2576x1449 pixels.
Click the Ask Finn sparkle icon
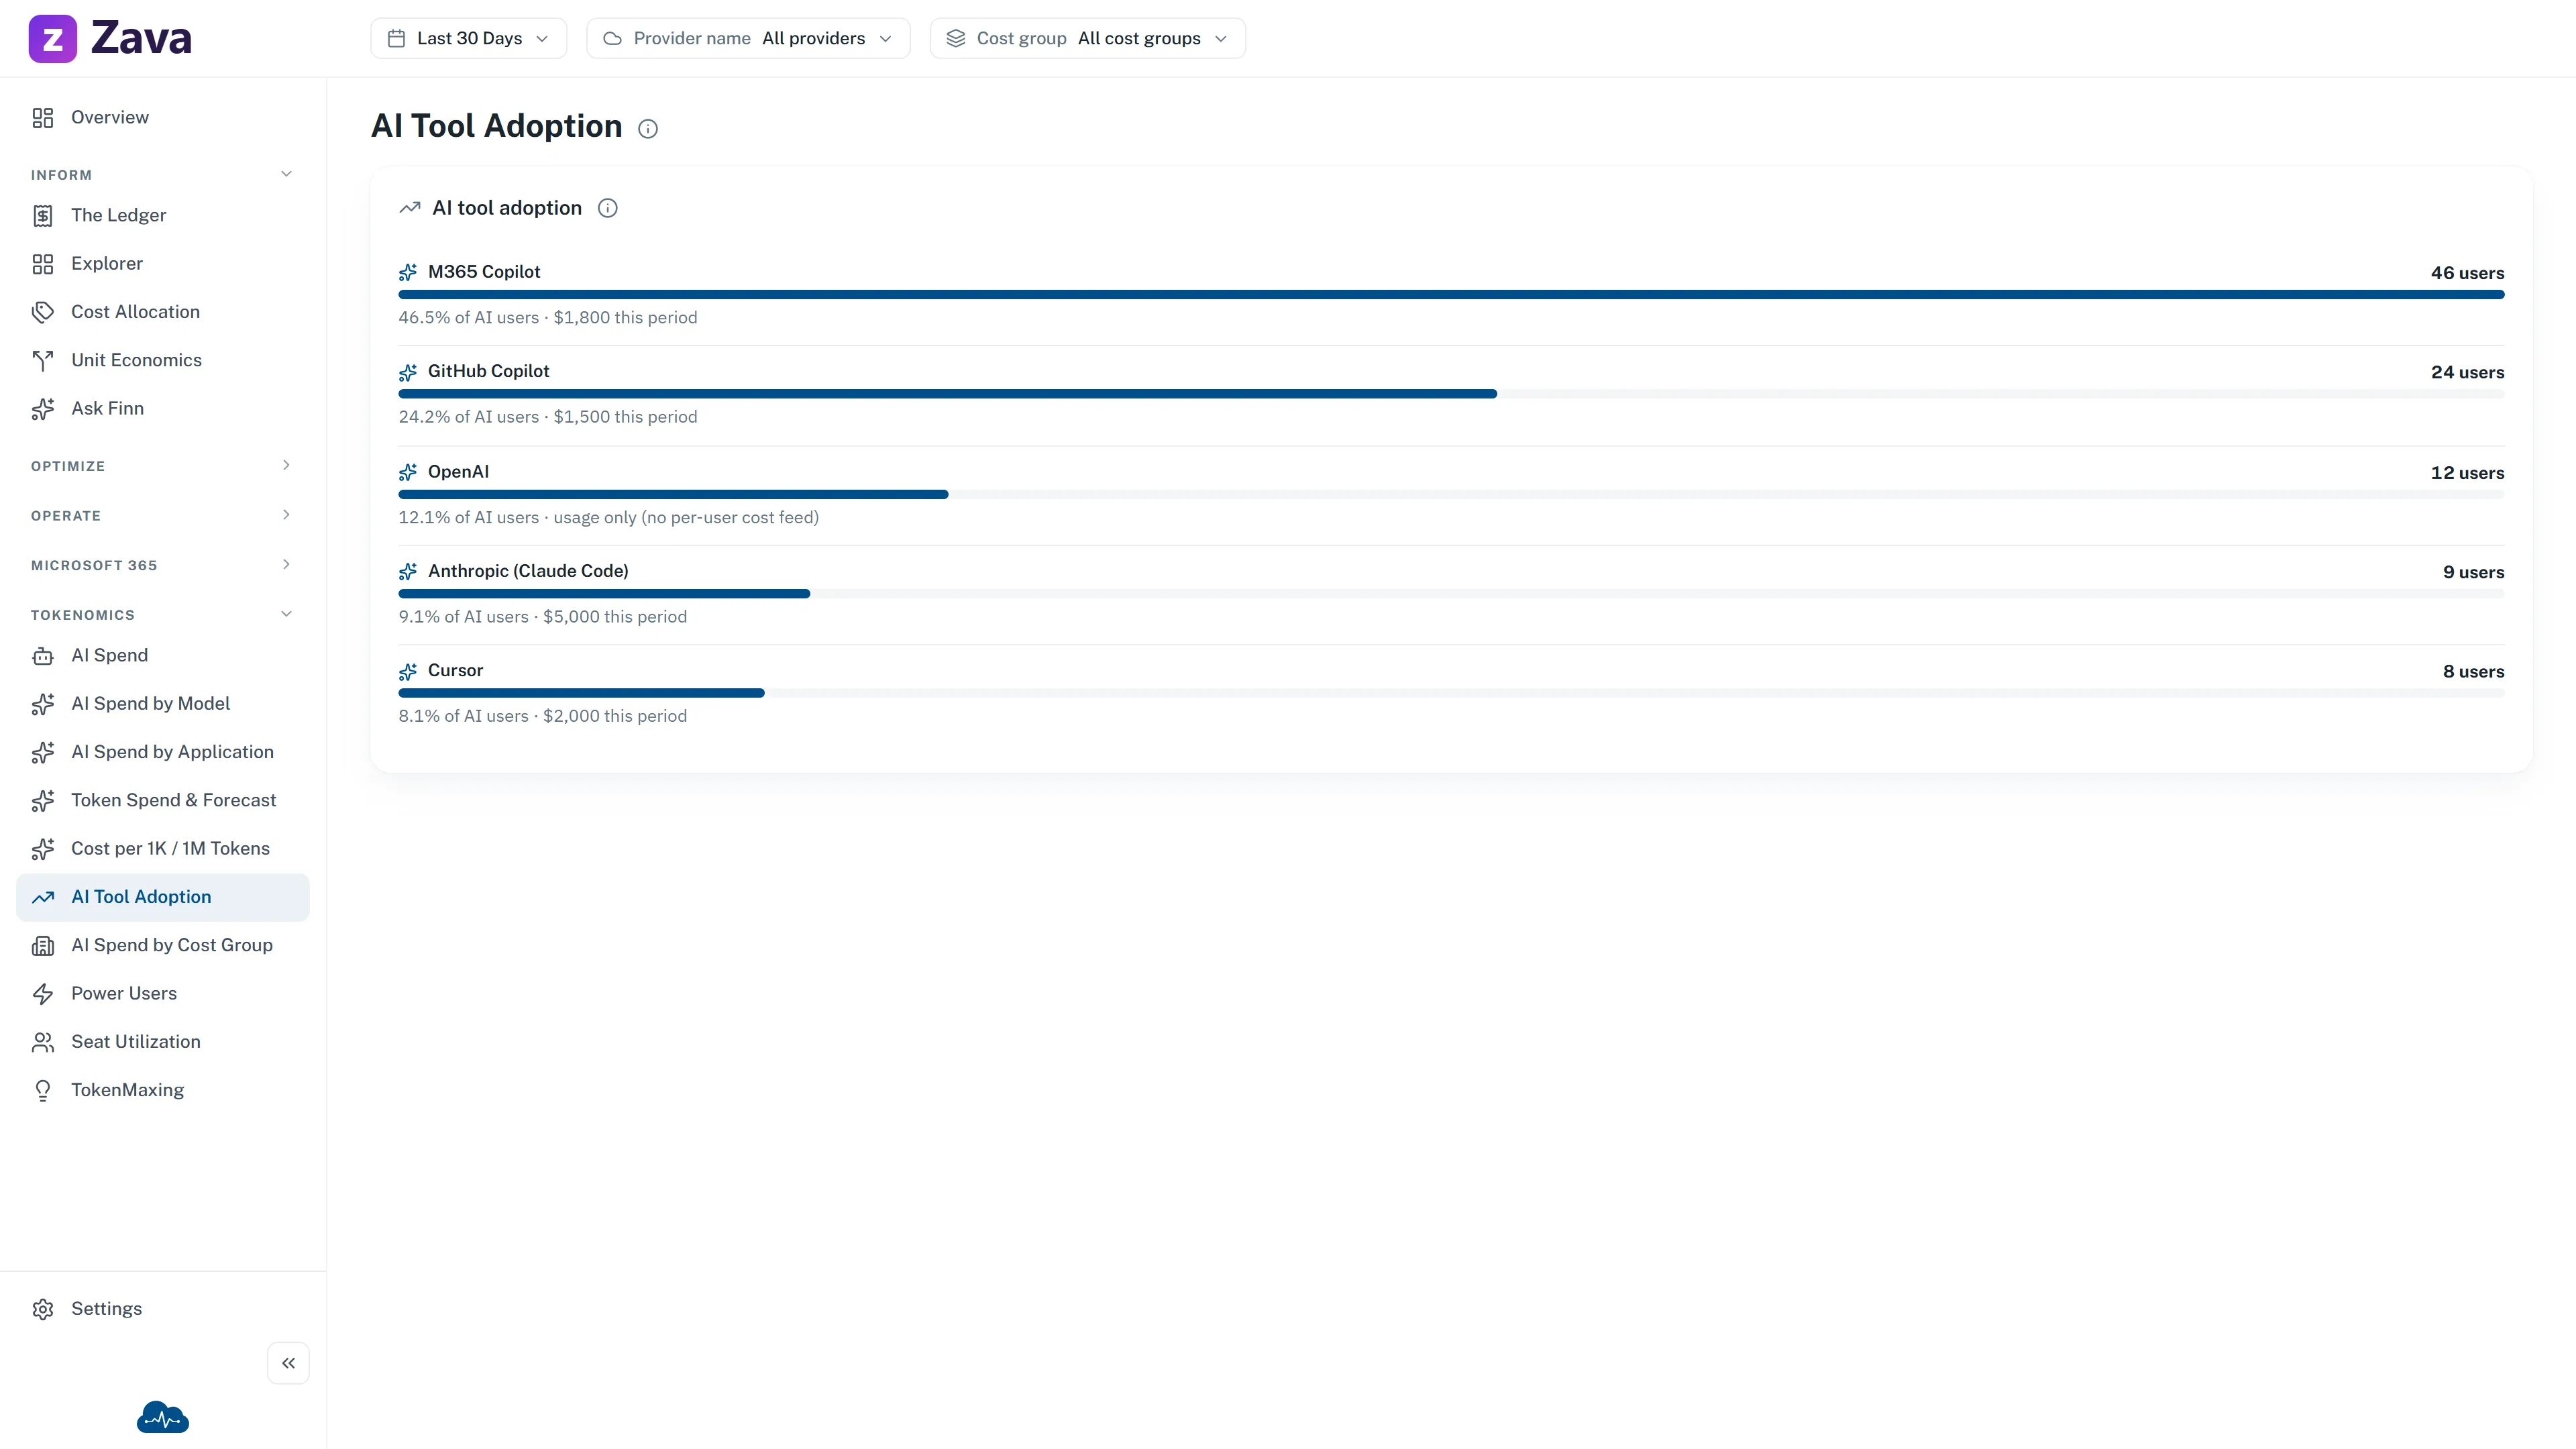43,409
